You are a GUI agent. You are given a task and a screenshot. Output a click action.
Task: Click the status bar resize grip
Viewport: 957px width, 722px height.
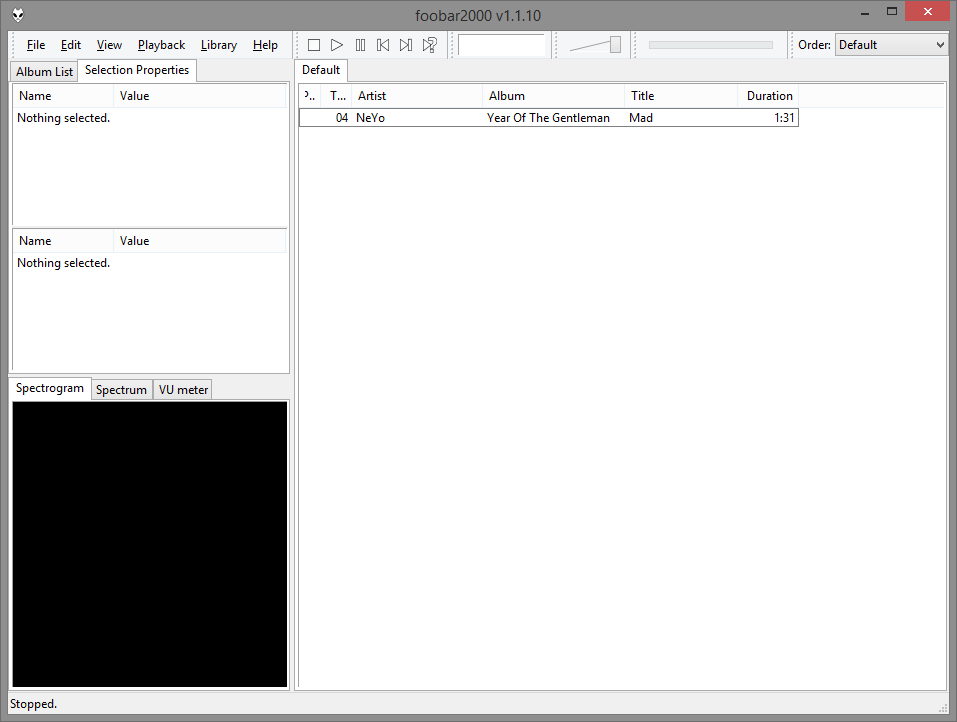pos(943,707)
